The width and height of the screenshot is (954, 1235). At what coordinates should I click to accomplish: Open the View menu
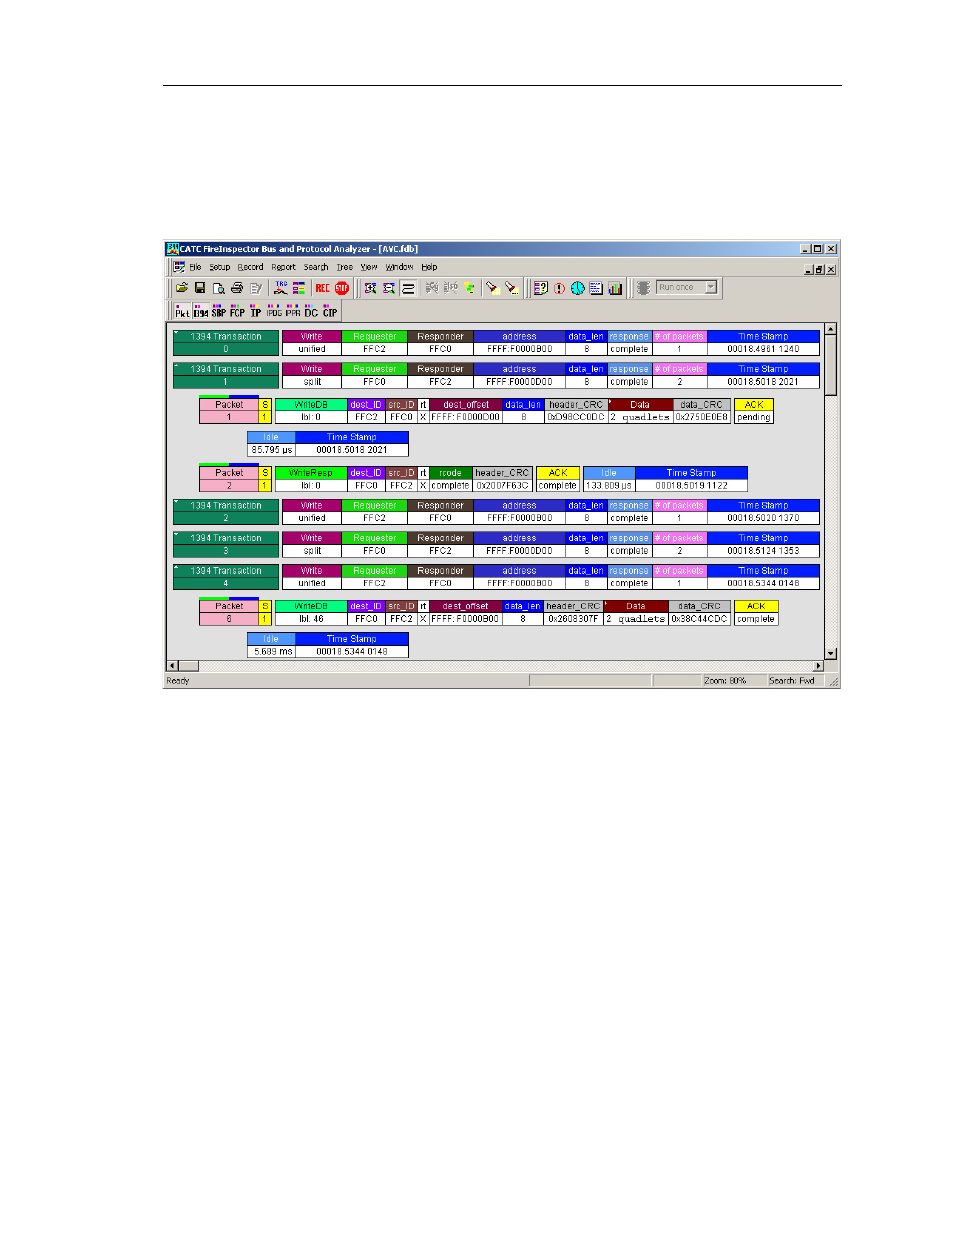tap(369, 267)
